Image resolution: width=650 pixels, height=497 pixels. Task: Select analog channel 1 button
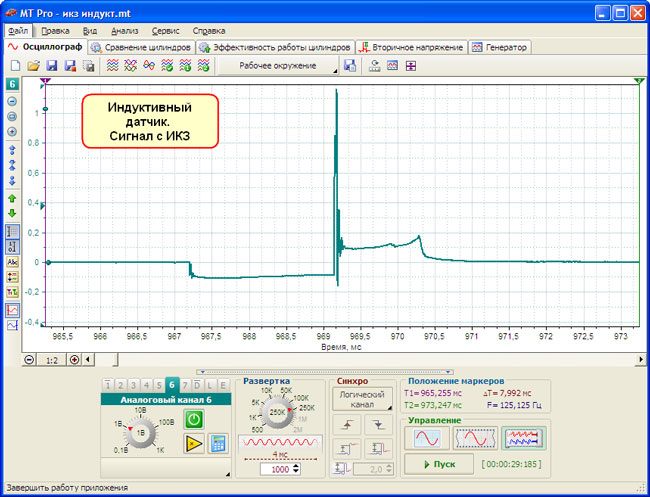point(108,385)
